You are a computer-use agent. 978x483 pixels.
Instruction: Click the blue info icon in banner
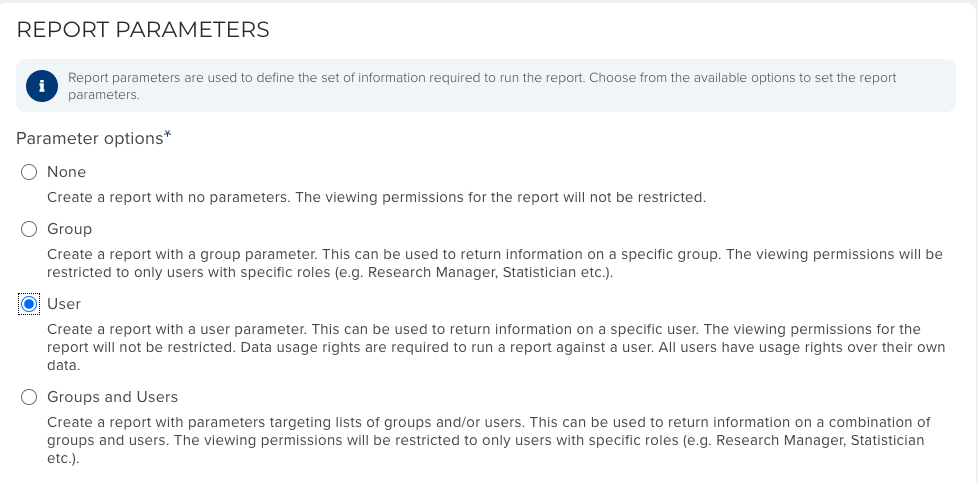click(41, 86)
